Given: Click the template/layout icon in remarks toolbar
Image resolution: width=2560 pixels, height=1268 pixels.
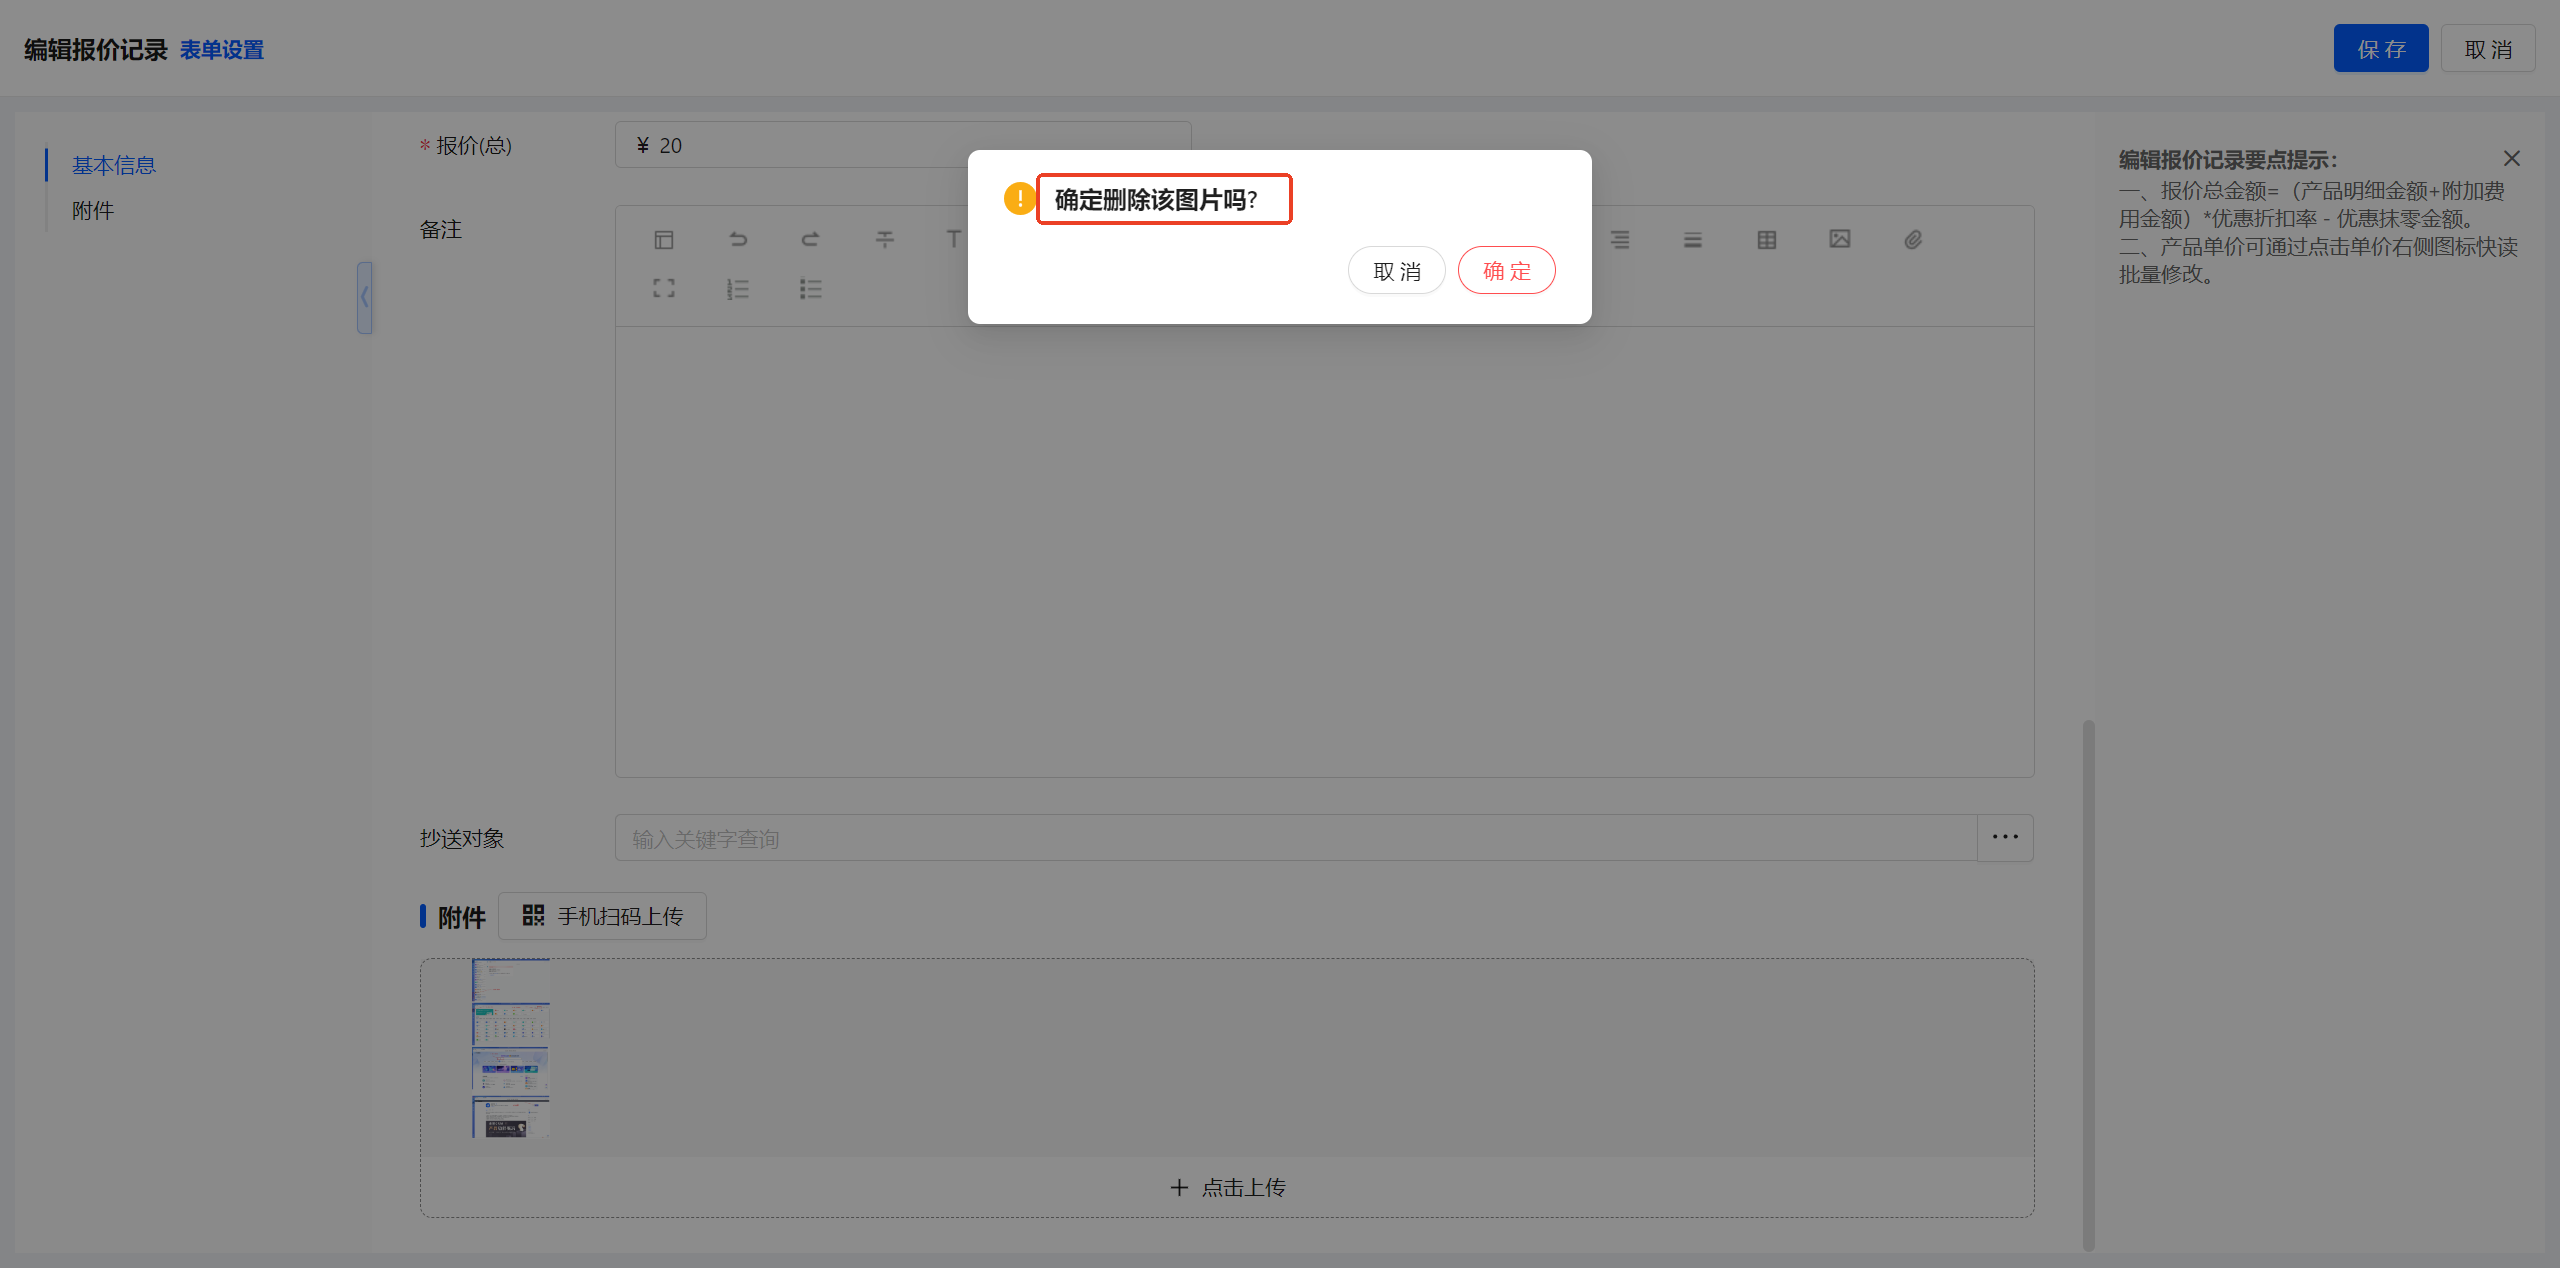Looking at the screenshot, I should coord(664,240).
